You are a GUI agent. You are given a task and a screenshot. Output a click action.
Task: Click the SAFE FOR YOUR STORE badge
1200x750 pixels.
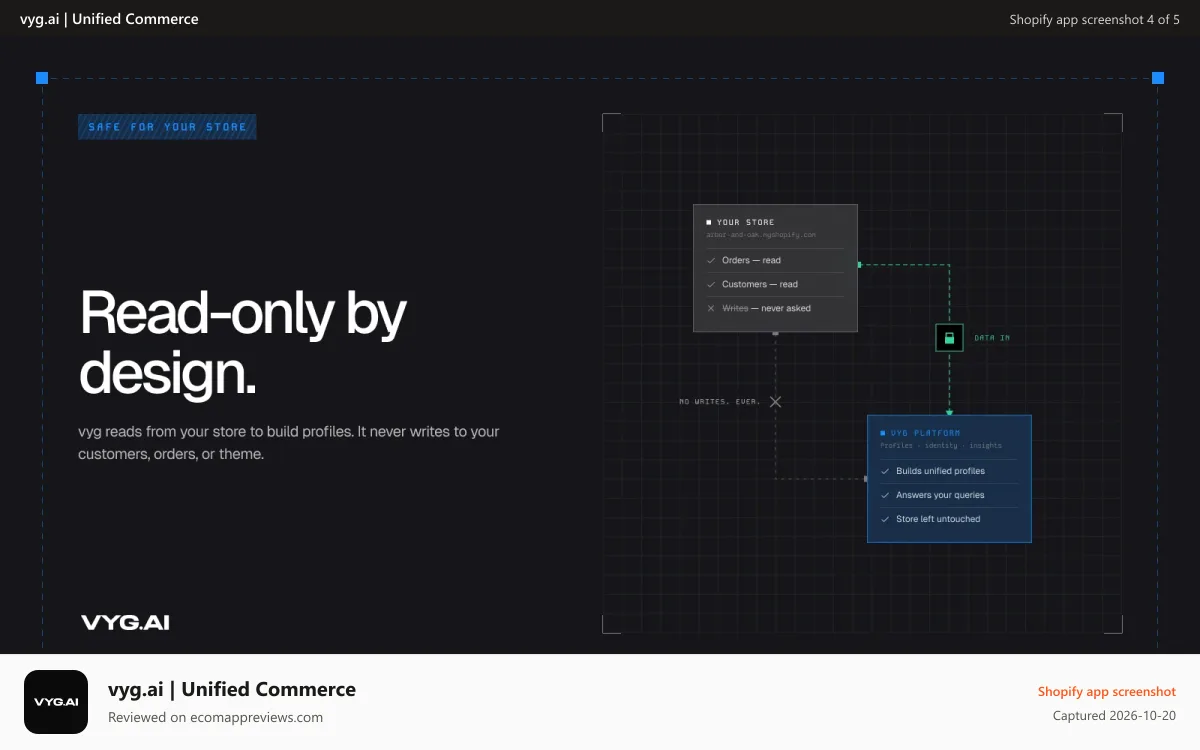(x=167, y=127)
